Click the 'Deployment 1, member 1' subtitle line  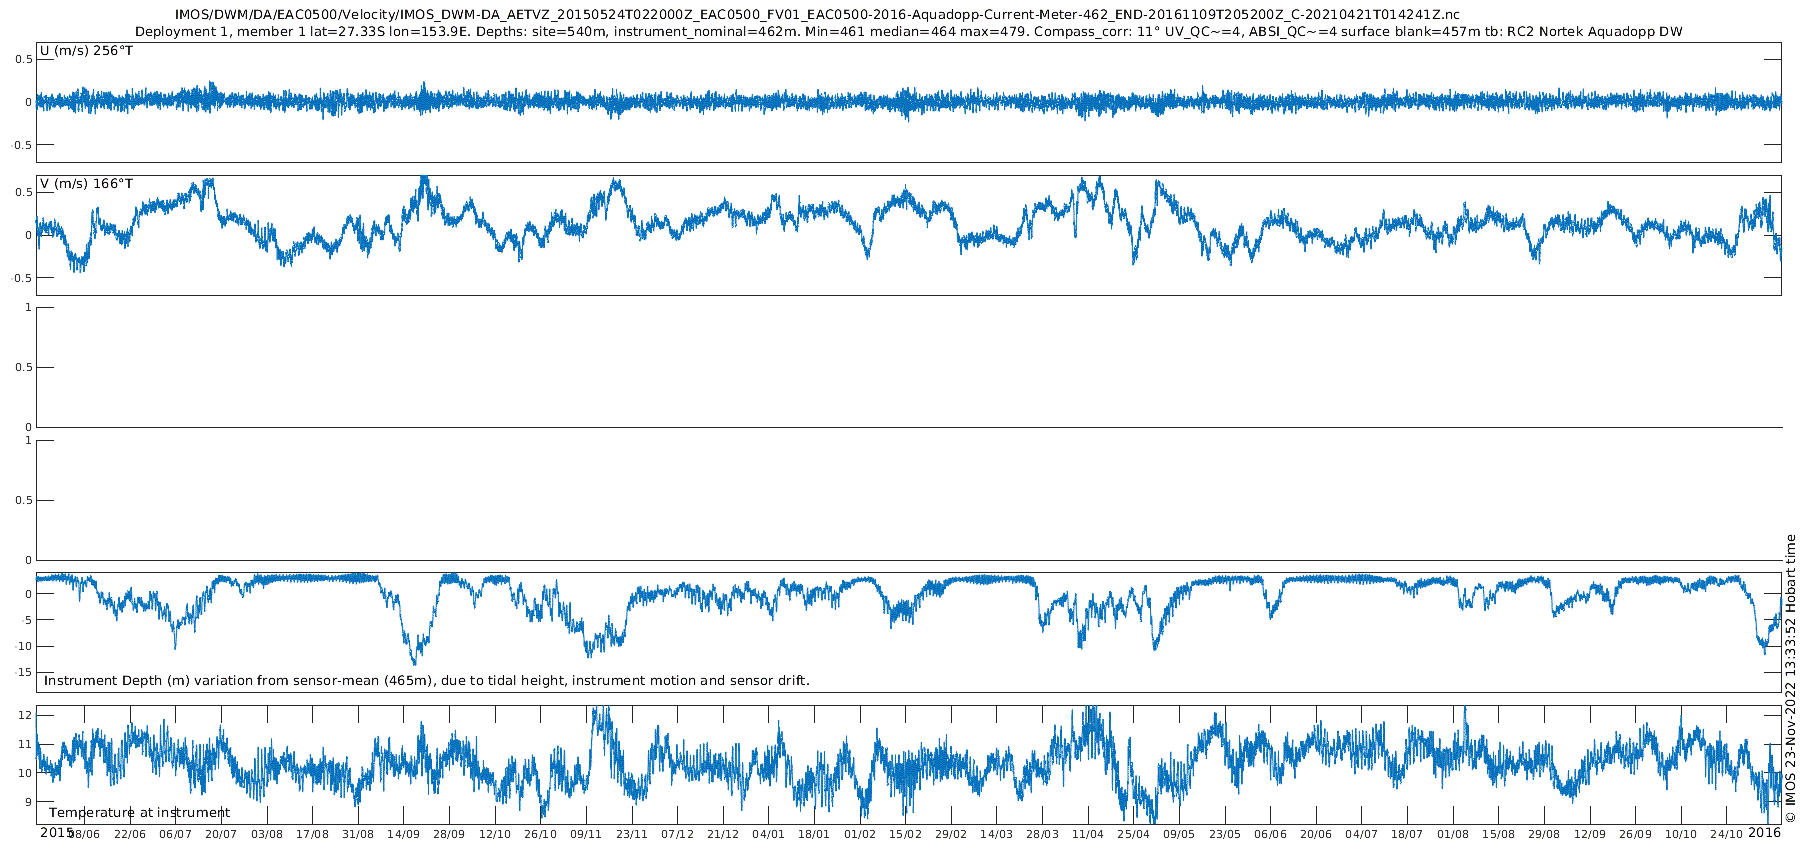[908, 32]
